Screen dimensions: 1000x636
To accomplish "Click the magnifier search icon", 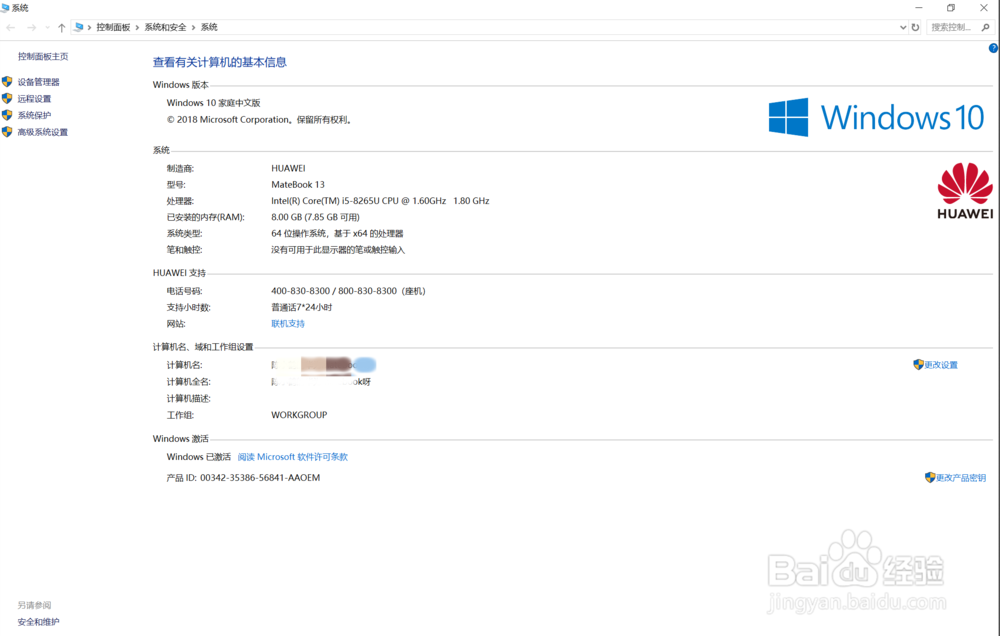I will tap(985, 27).
